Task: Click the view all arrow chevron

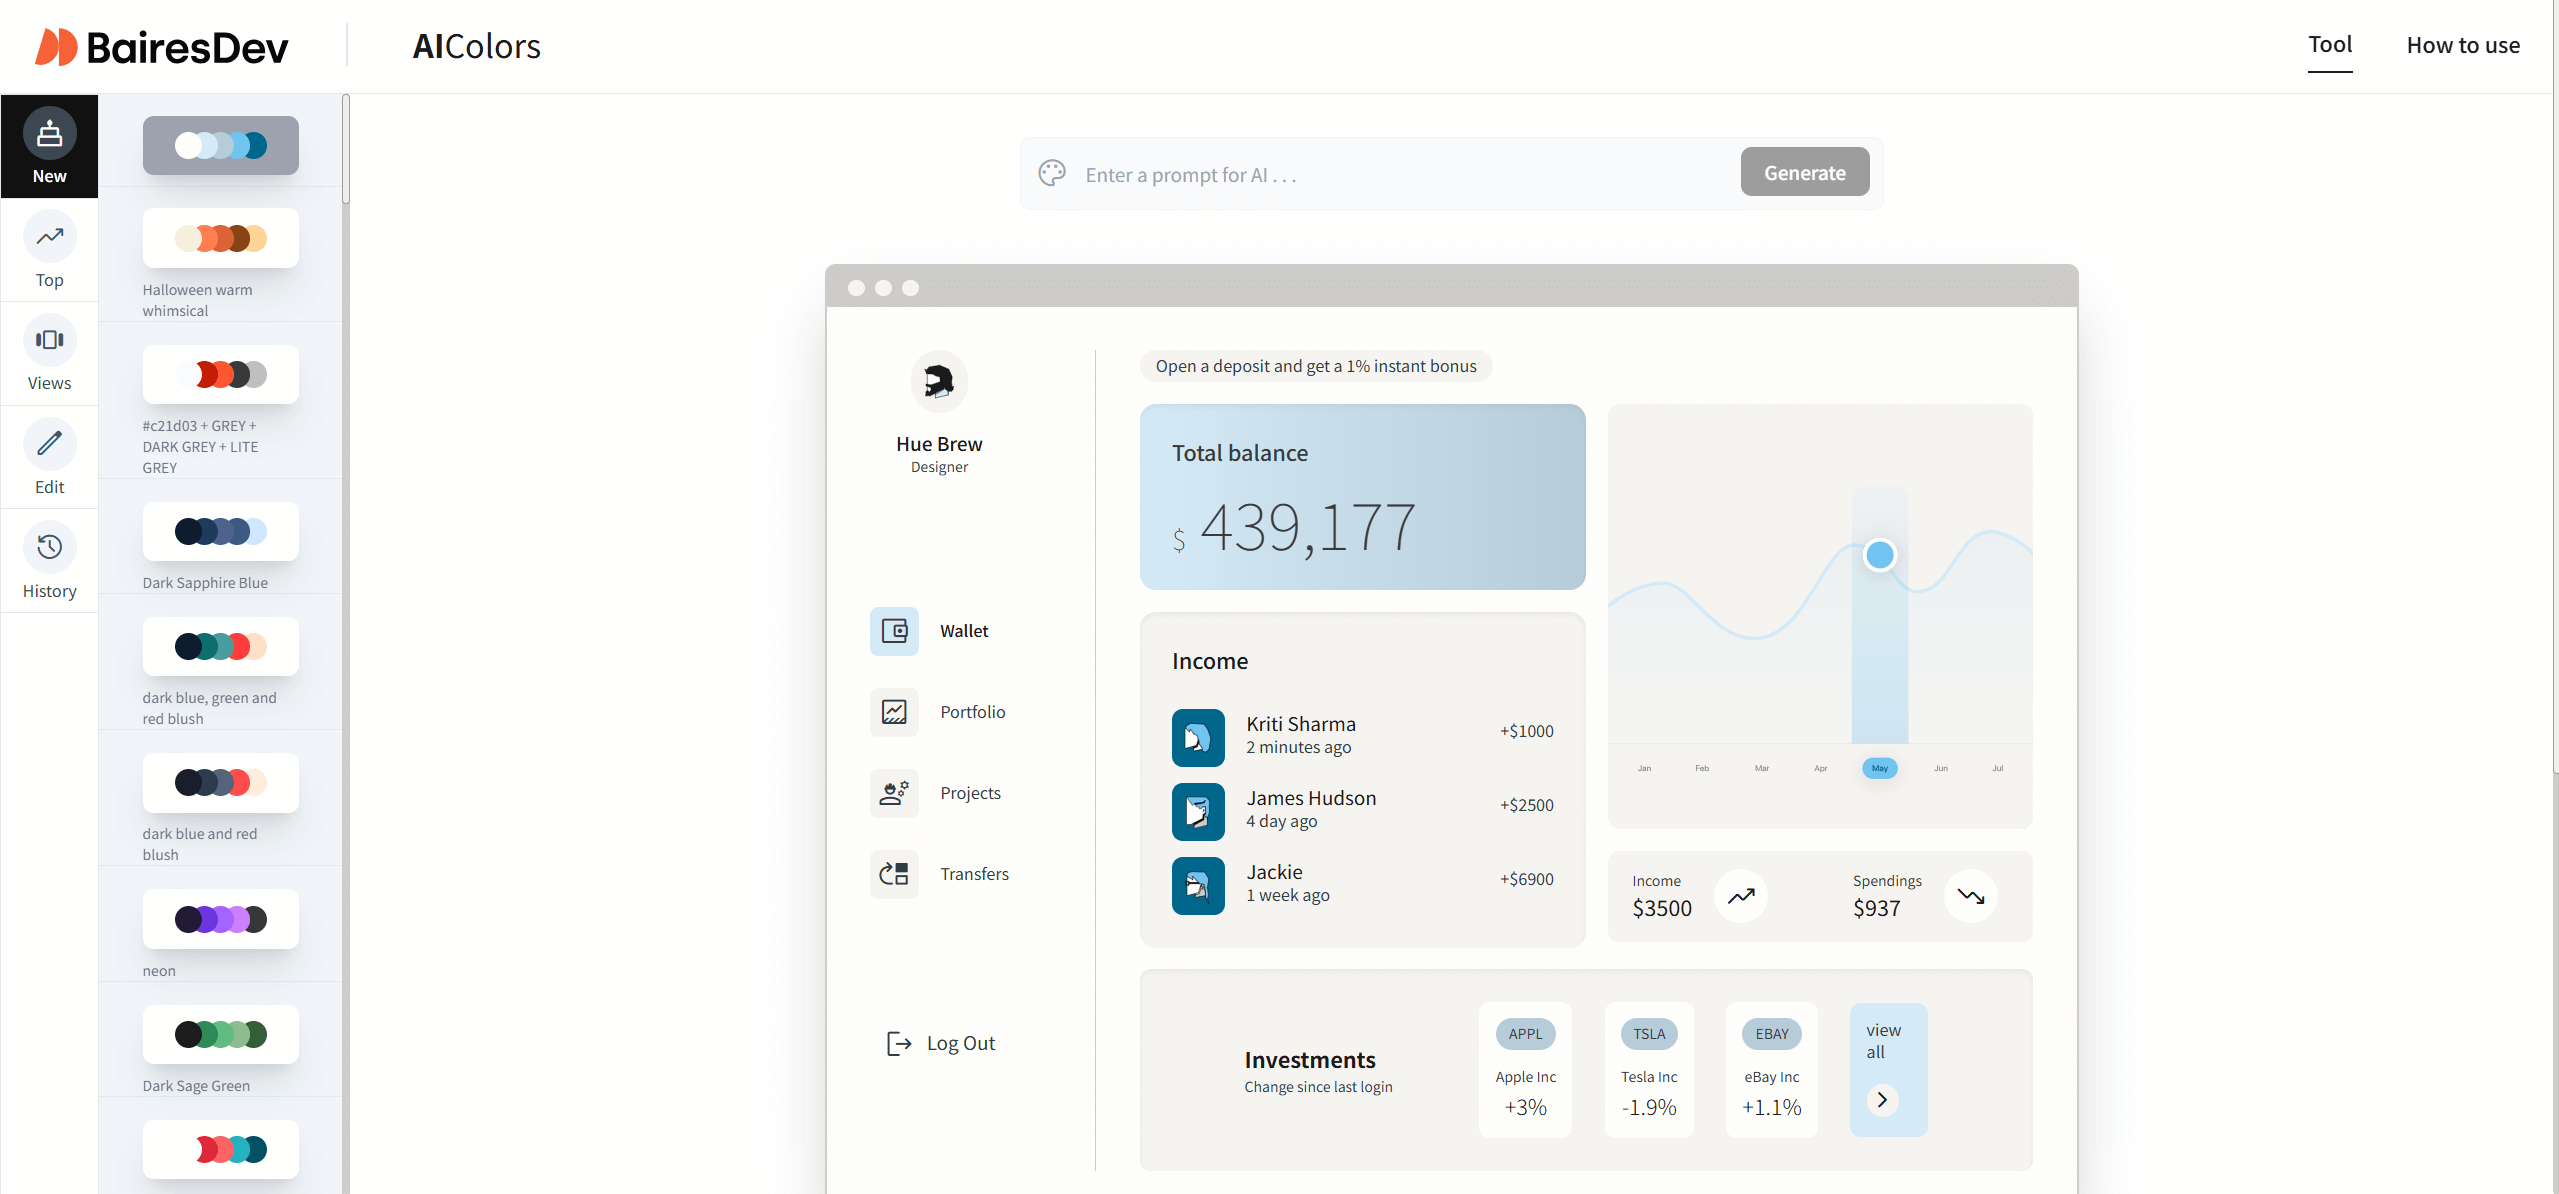Action: pos(1882,1100)
